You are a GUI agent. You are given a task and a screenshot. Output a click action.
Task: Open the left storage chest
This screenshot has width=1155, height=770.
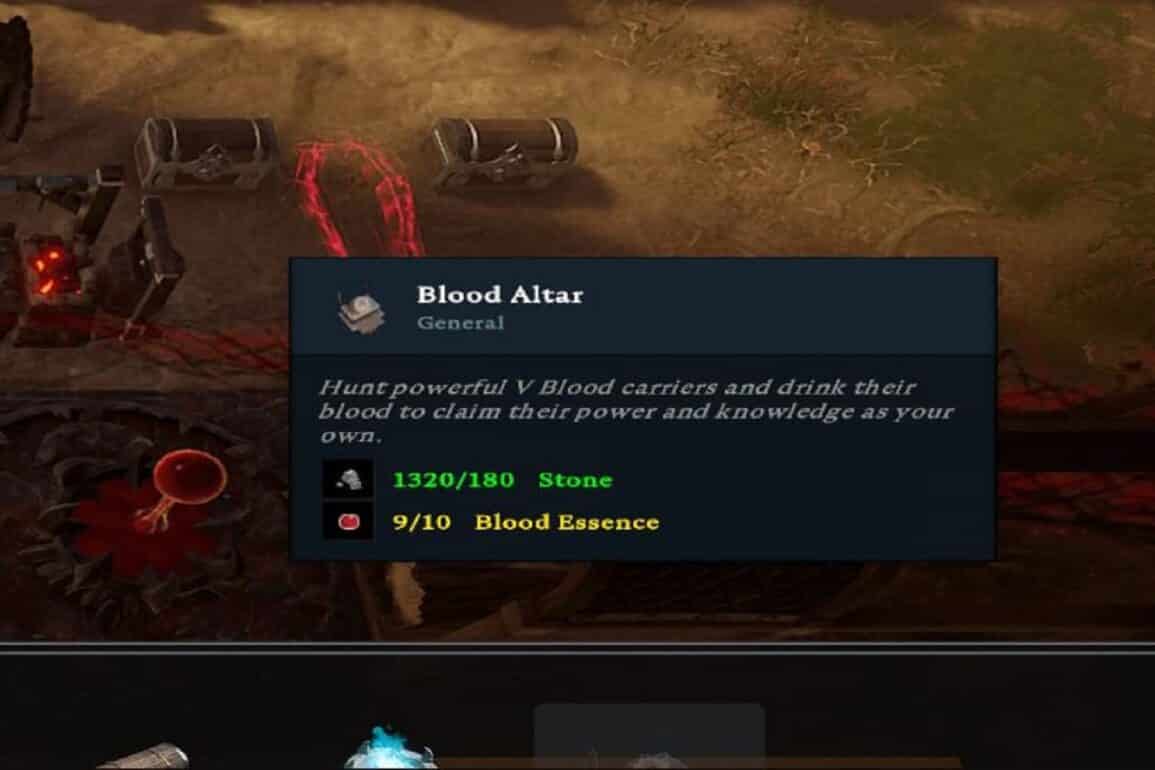coord(206,154)
